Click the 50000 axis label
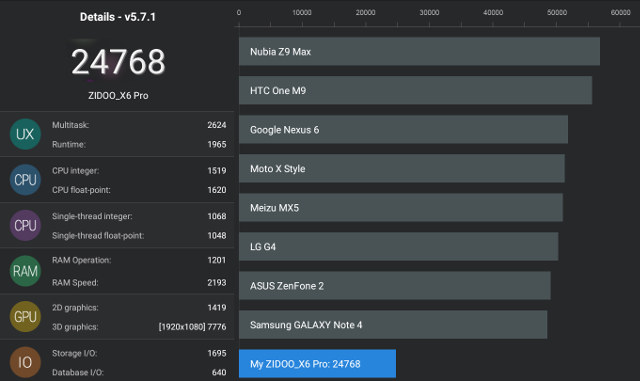This screenshot has width=640, height=381. pyautogui.click(x=557, y=13)
